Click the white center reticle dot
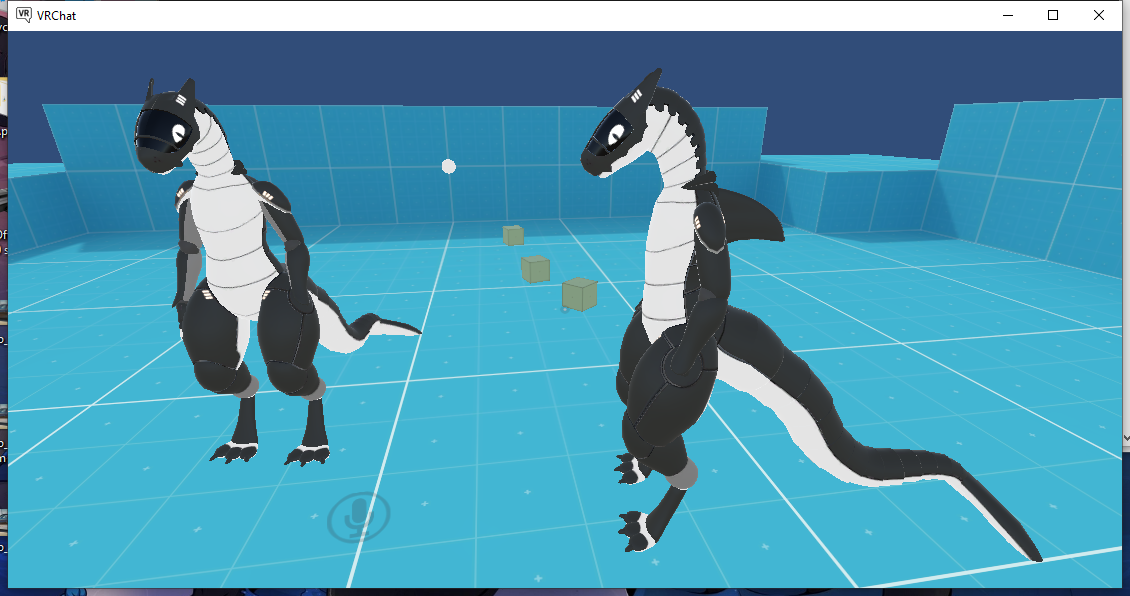The height and width of the screenshot is (596, 1130). 449,166
